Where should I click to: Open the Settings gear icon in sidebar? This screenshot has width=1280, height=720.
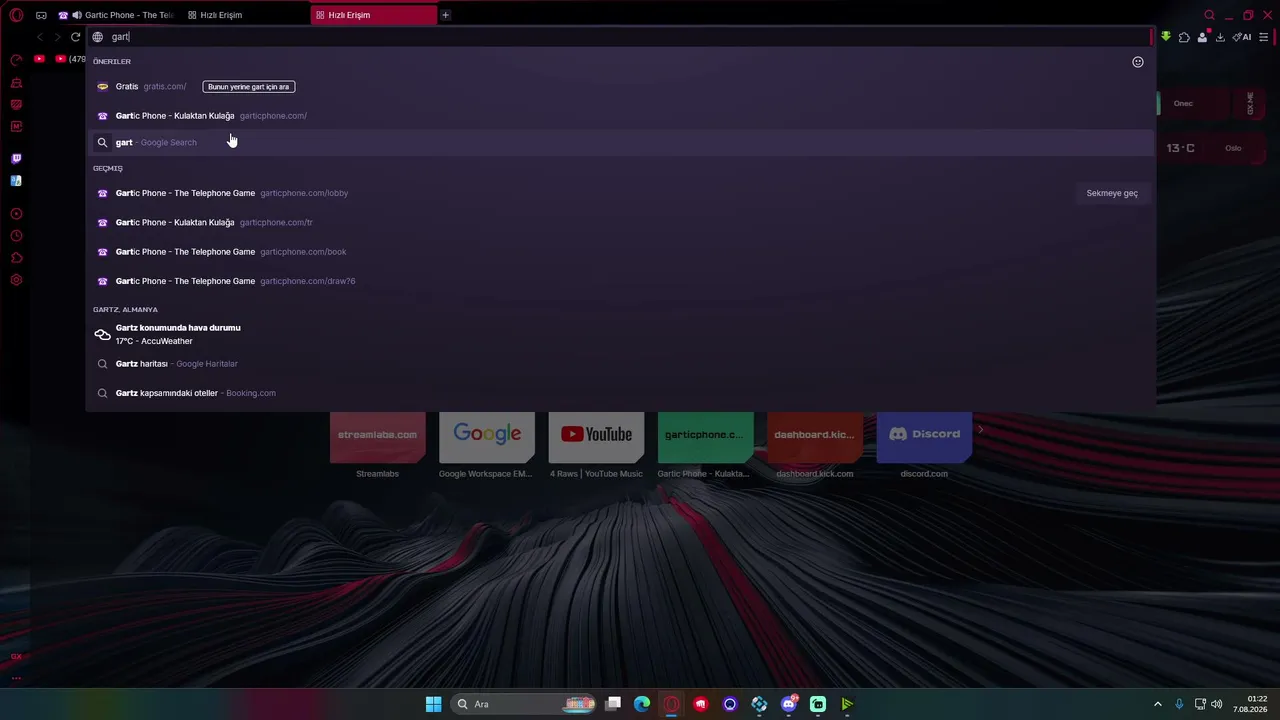[16, 280]
